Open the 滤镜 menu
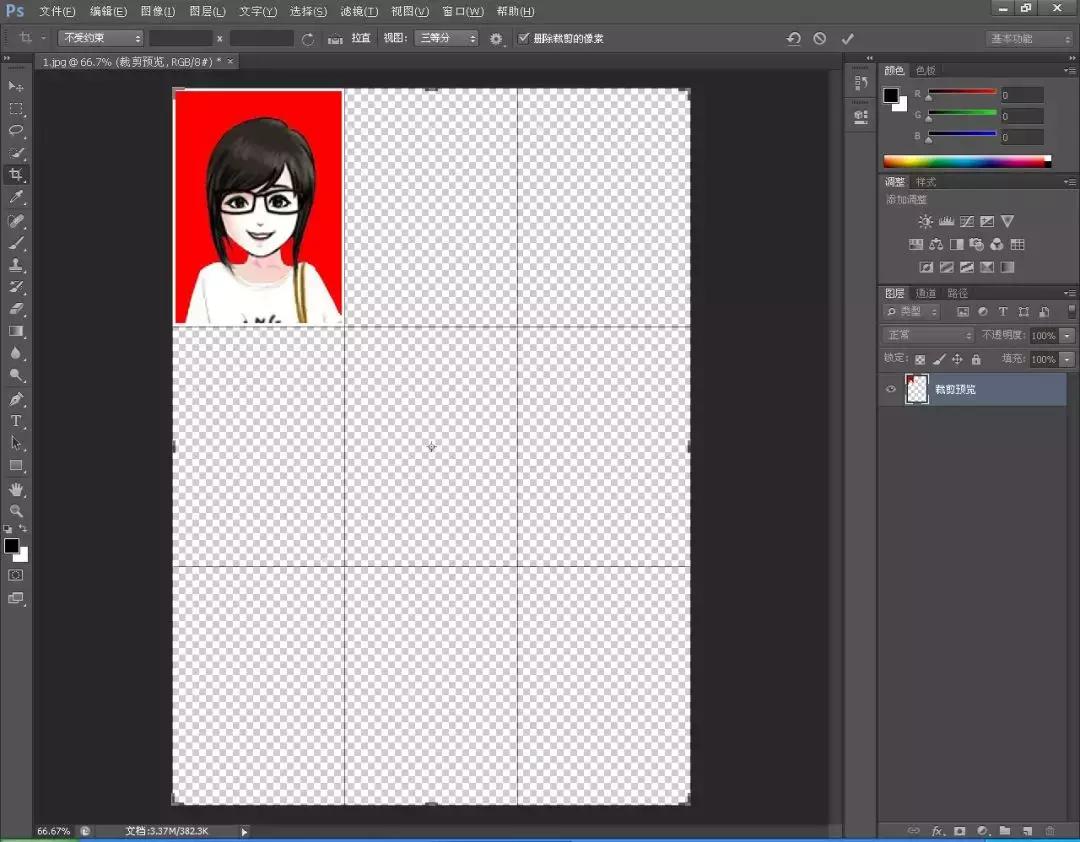The width and height of the screenshot is (1080, 842). (x=360, y=11)
